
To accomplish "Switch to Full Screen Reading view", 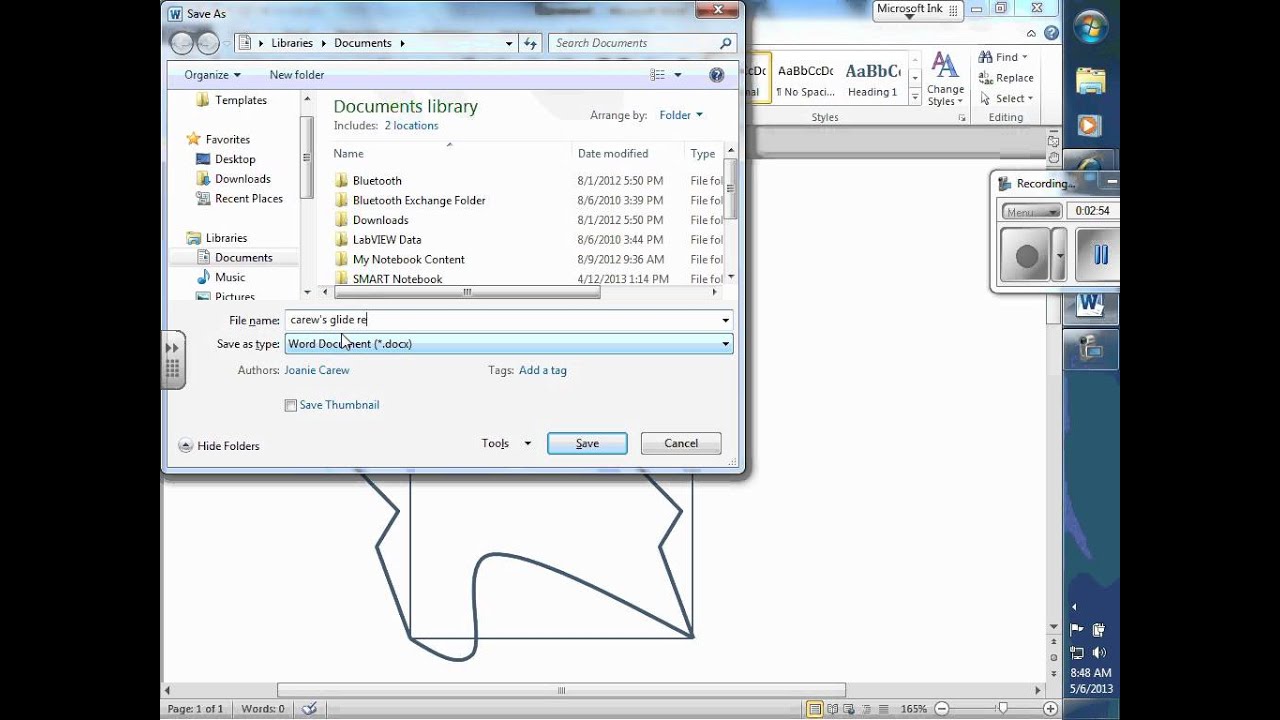I will [833, 709].
